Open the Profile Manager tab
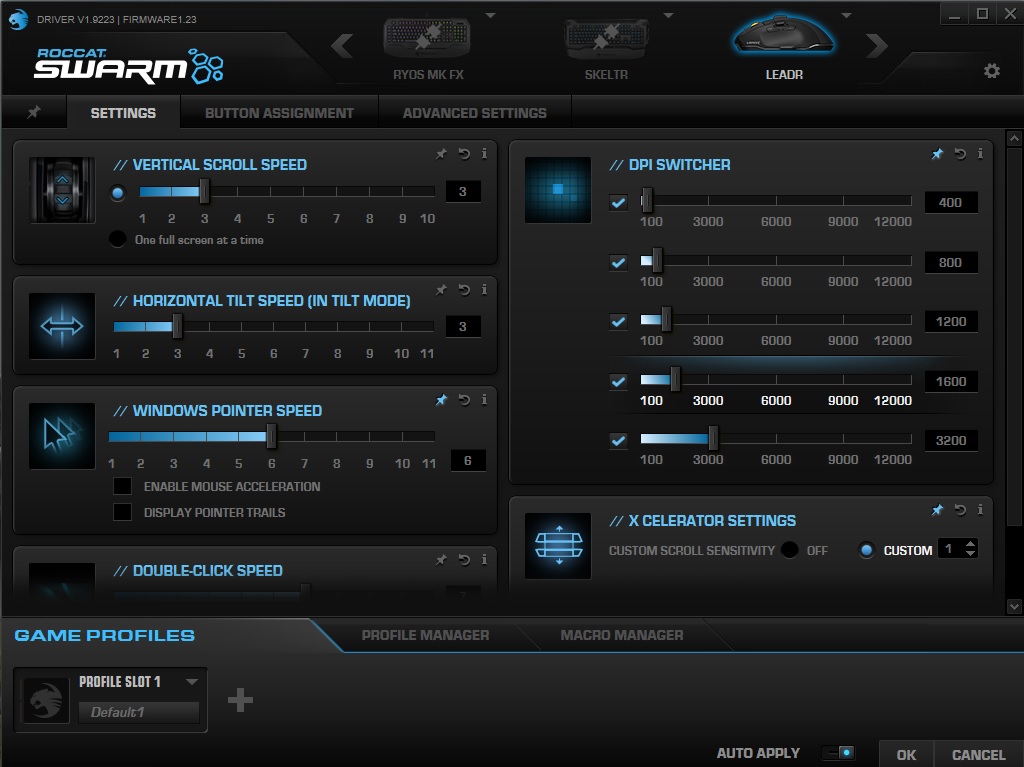The image size is (1024, 767). (425, 635)
